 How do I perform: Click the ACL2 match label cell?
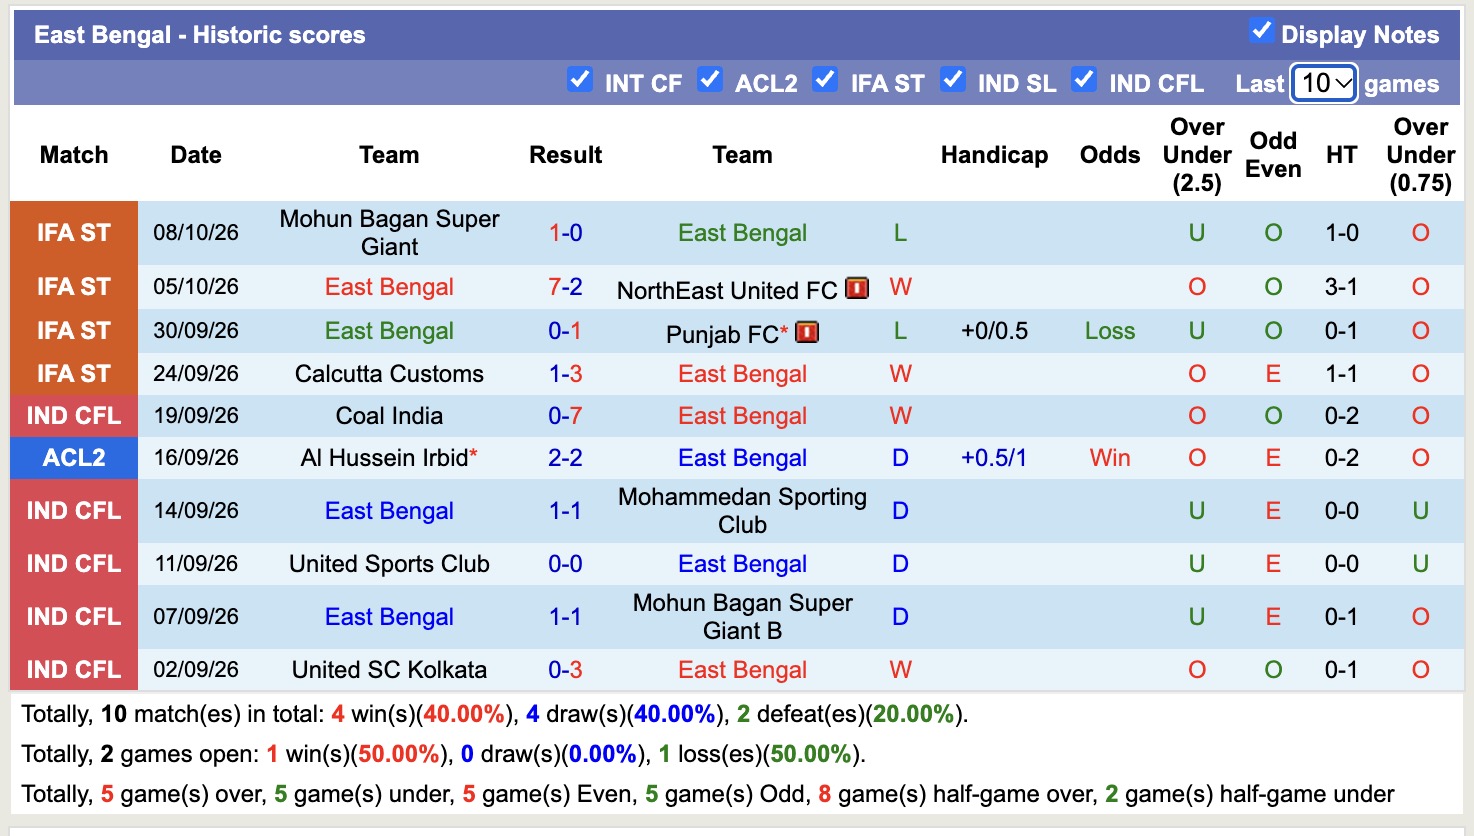pyautogui.click(x=74, y=458)
